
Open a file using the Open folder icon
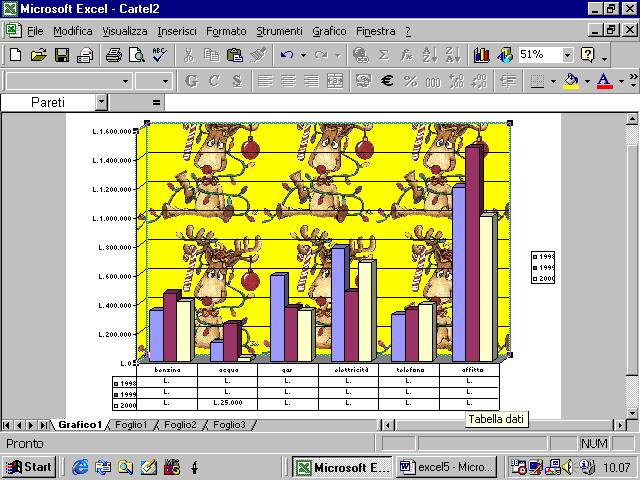38,55
